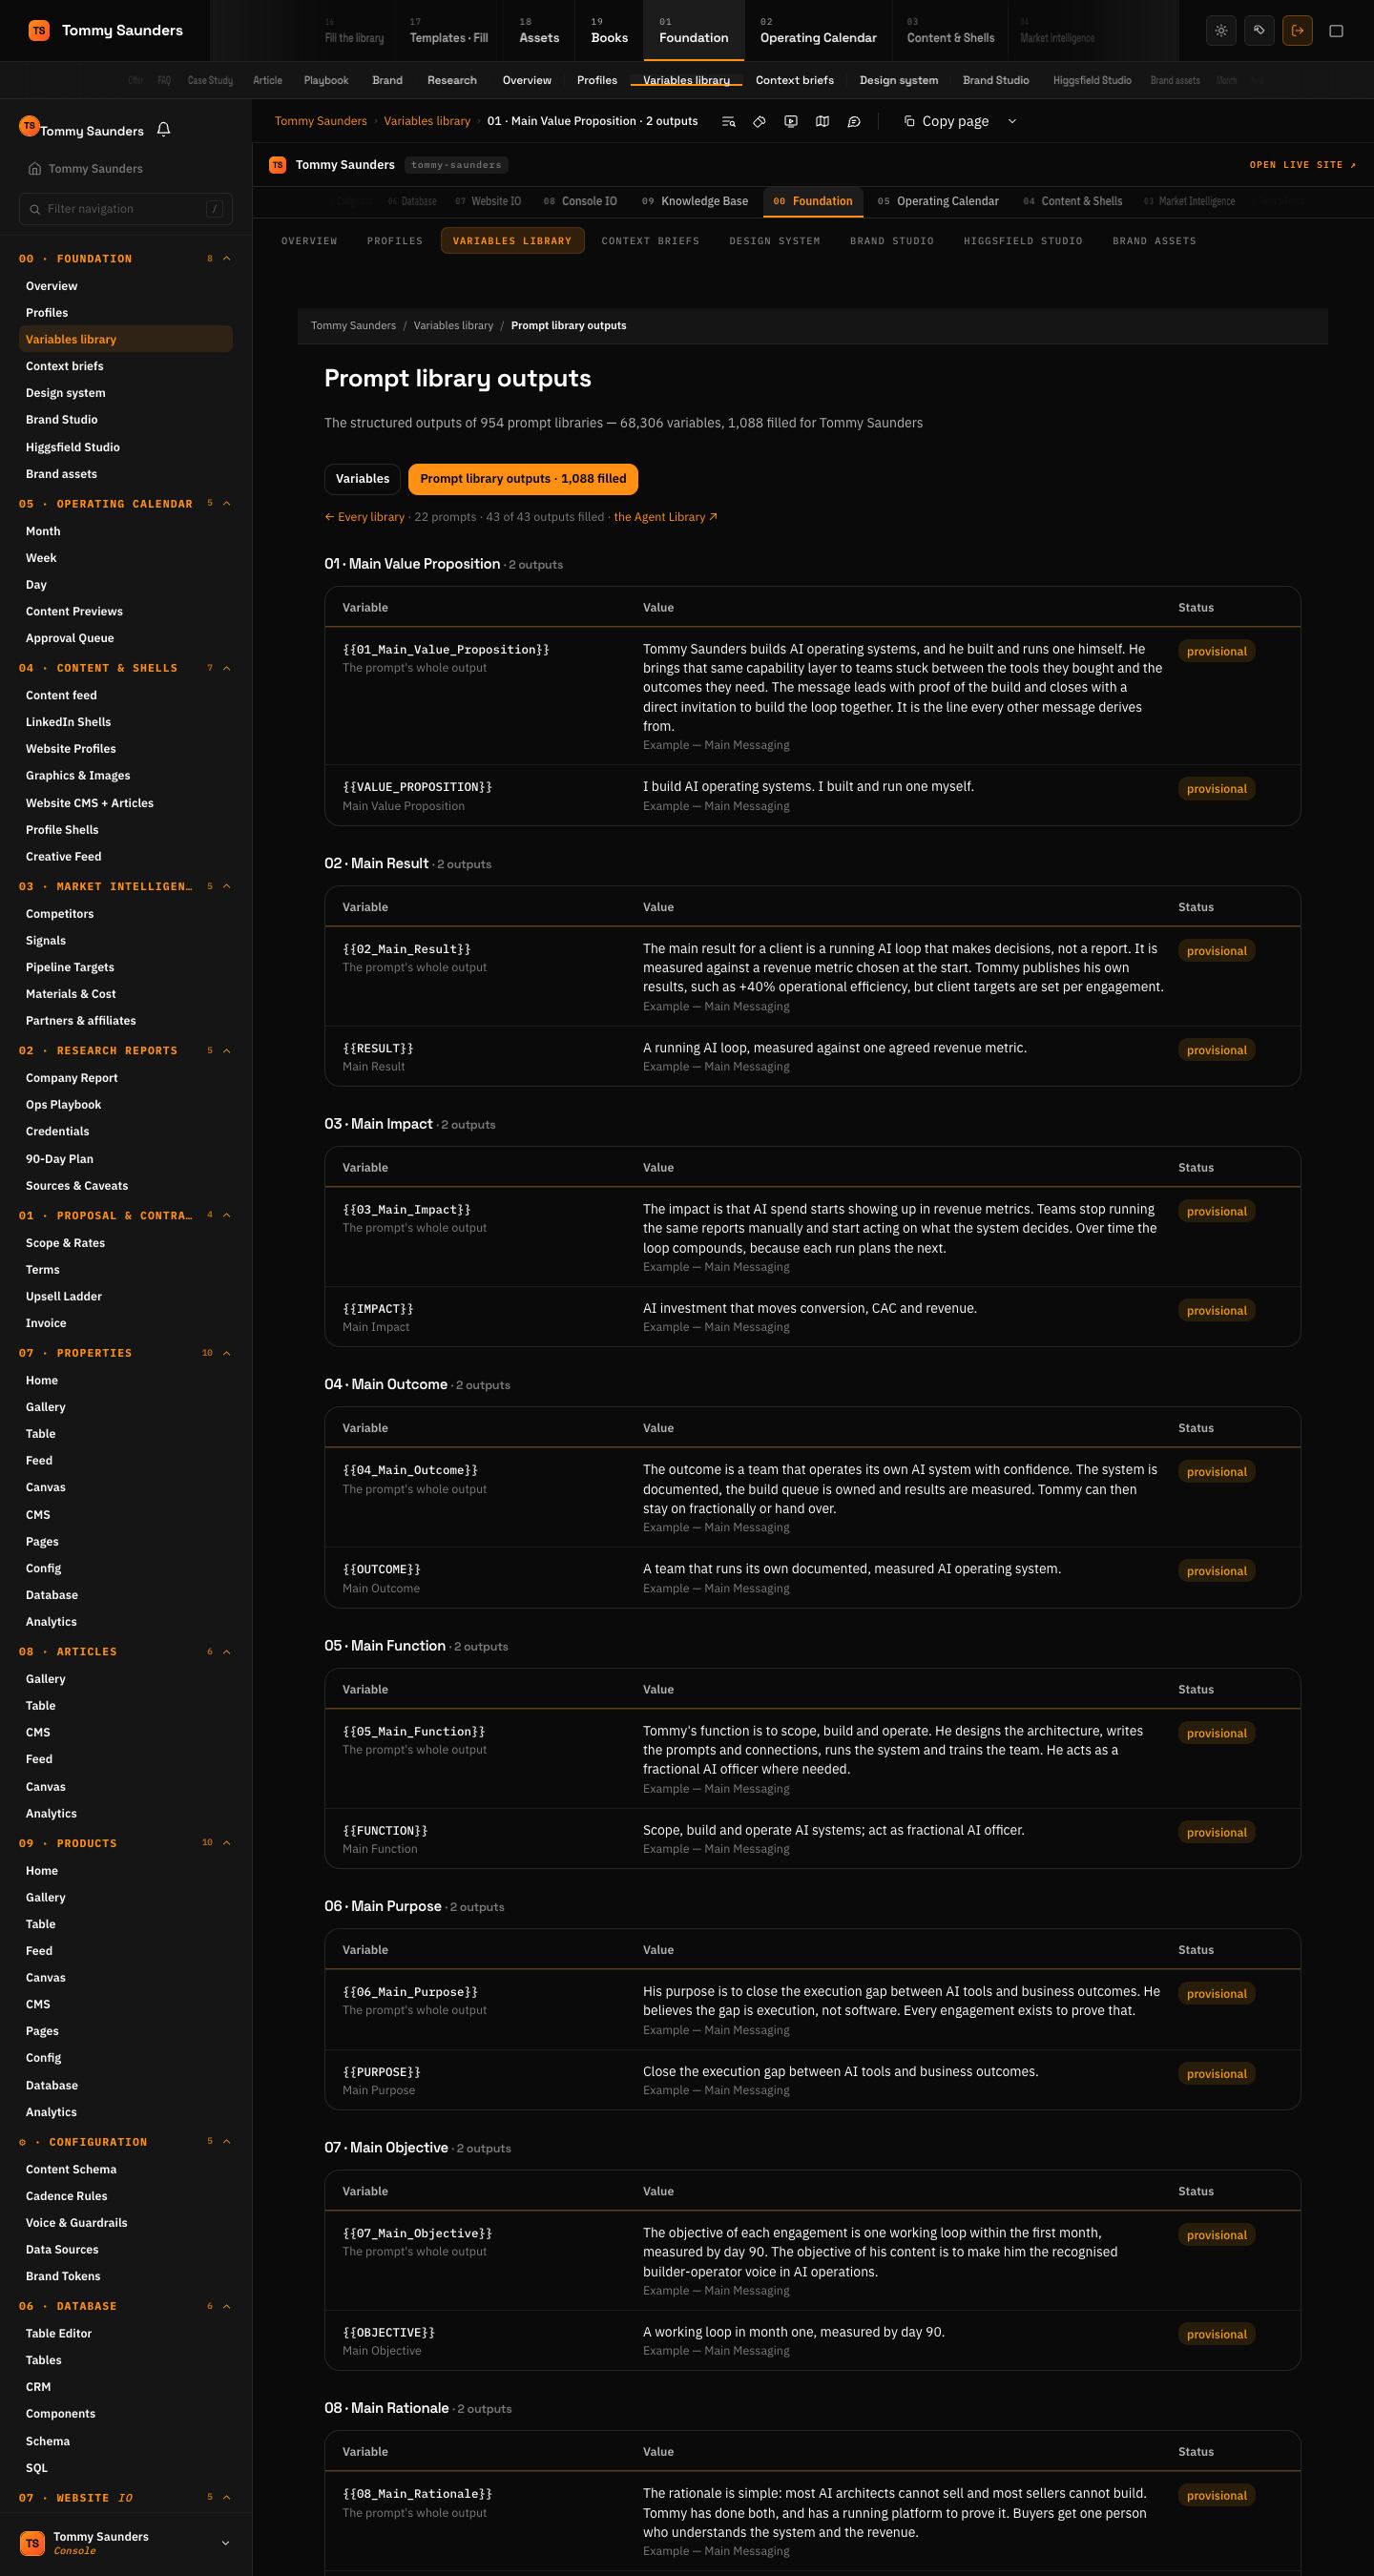Click the TS avatar in the site header row
Viewport: 1374px width, 2576px height.
(x=278, y=165)
